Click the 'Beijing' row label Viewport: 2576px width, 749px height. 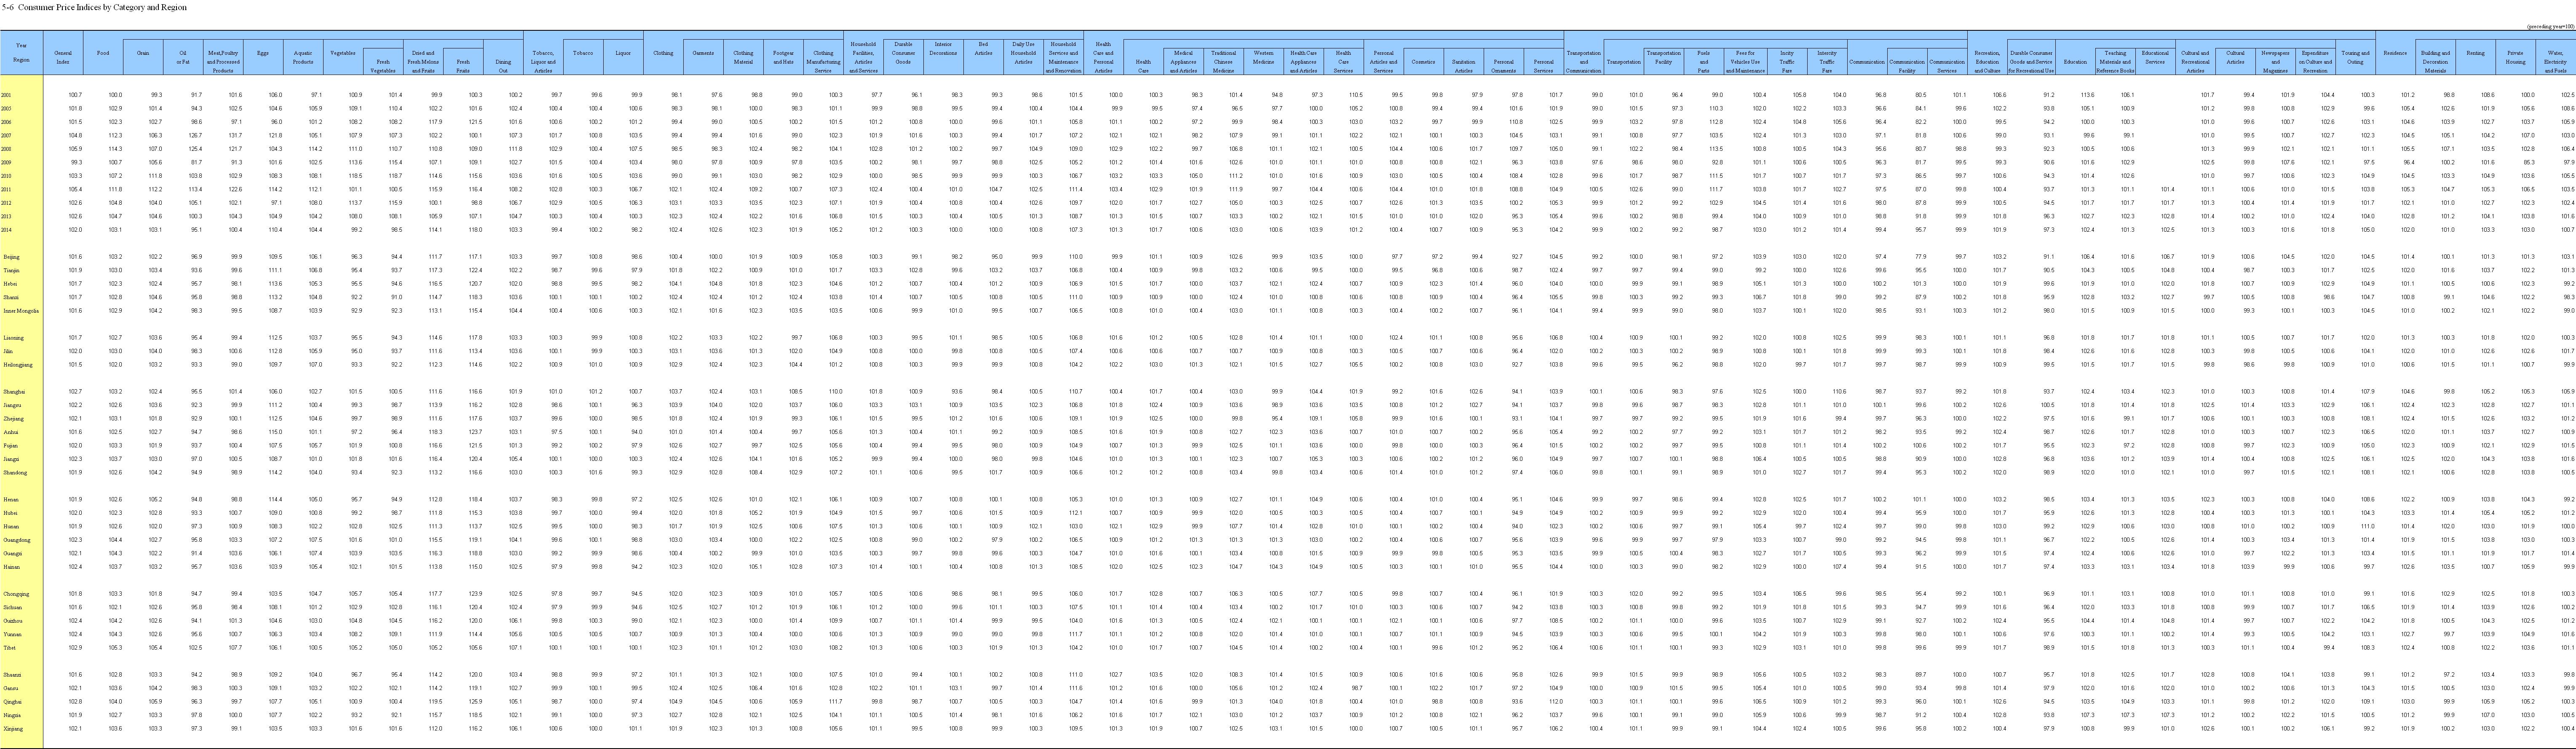click(x=11, y=257)
